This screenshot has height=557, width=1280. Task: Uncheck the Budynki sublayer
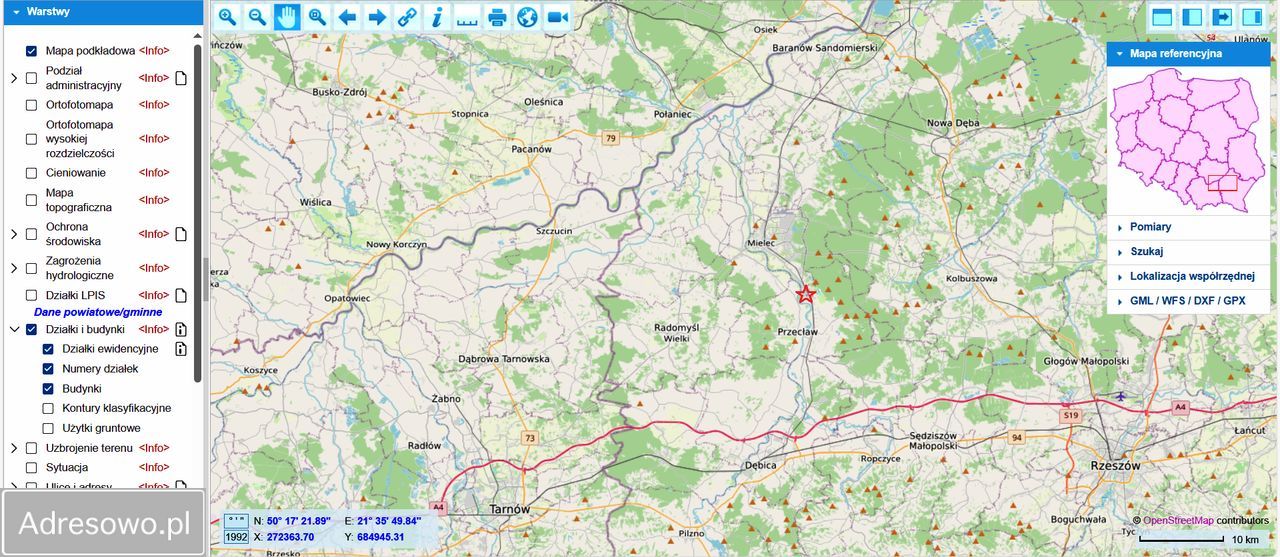coord(48,388)
